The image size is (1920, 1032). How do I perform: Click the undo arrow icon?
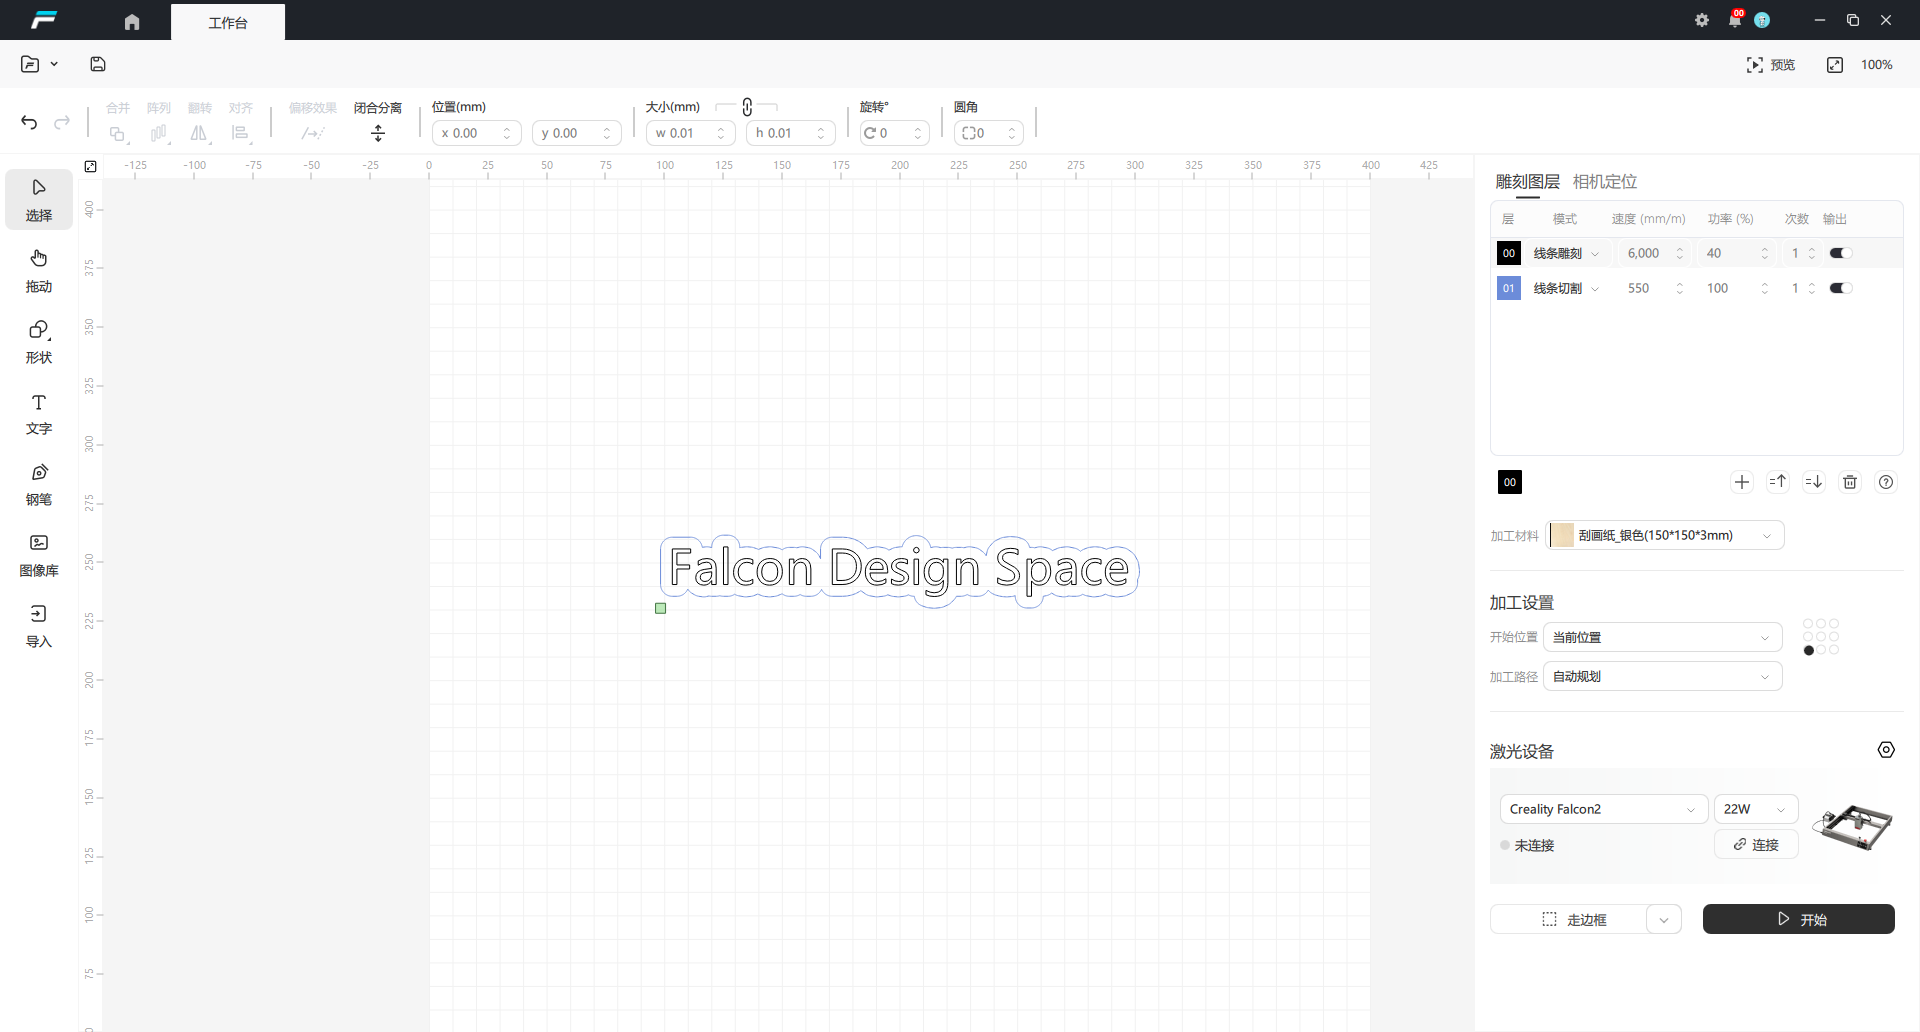pos(29,122)
